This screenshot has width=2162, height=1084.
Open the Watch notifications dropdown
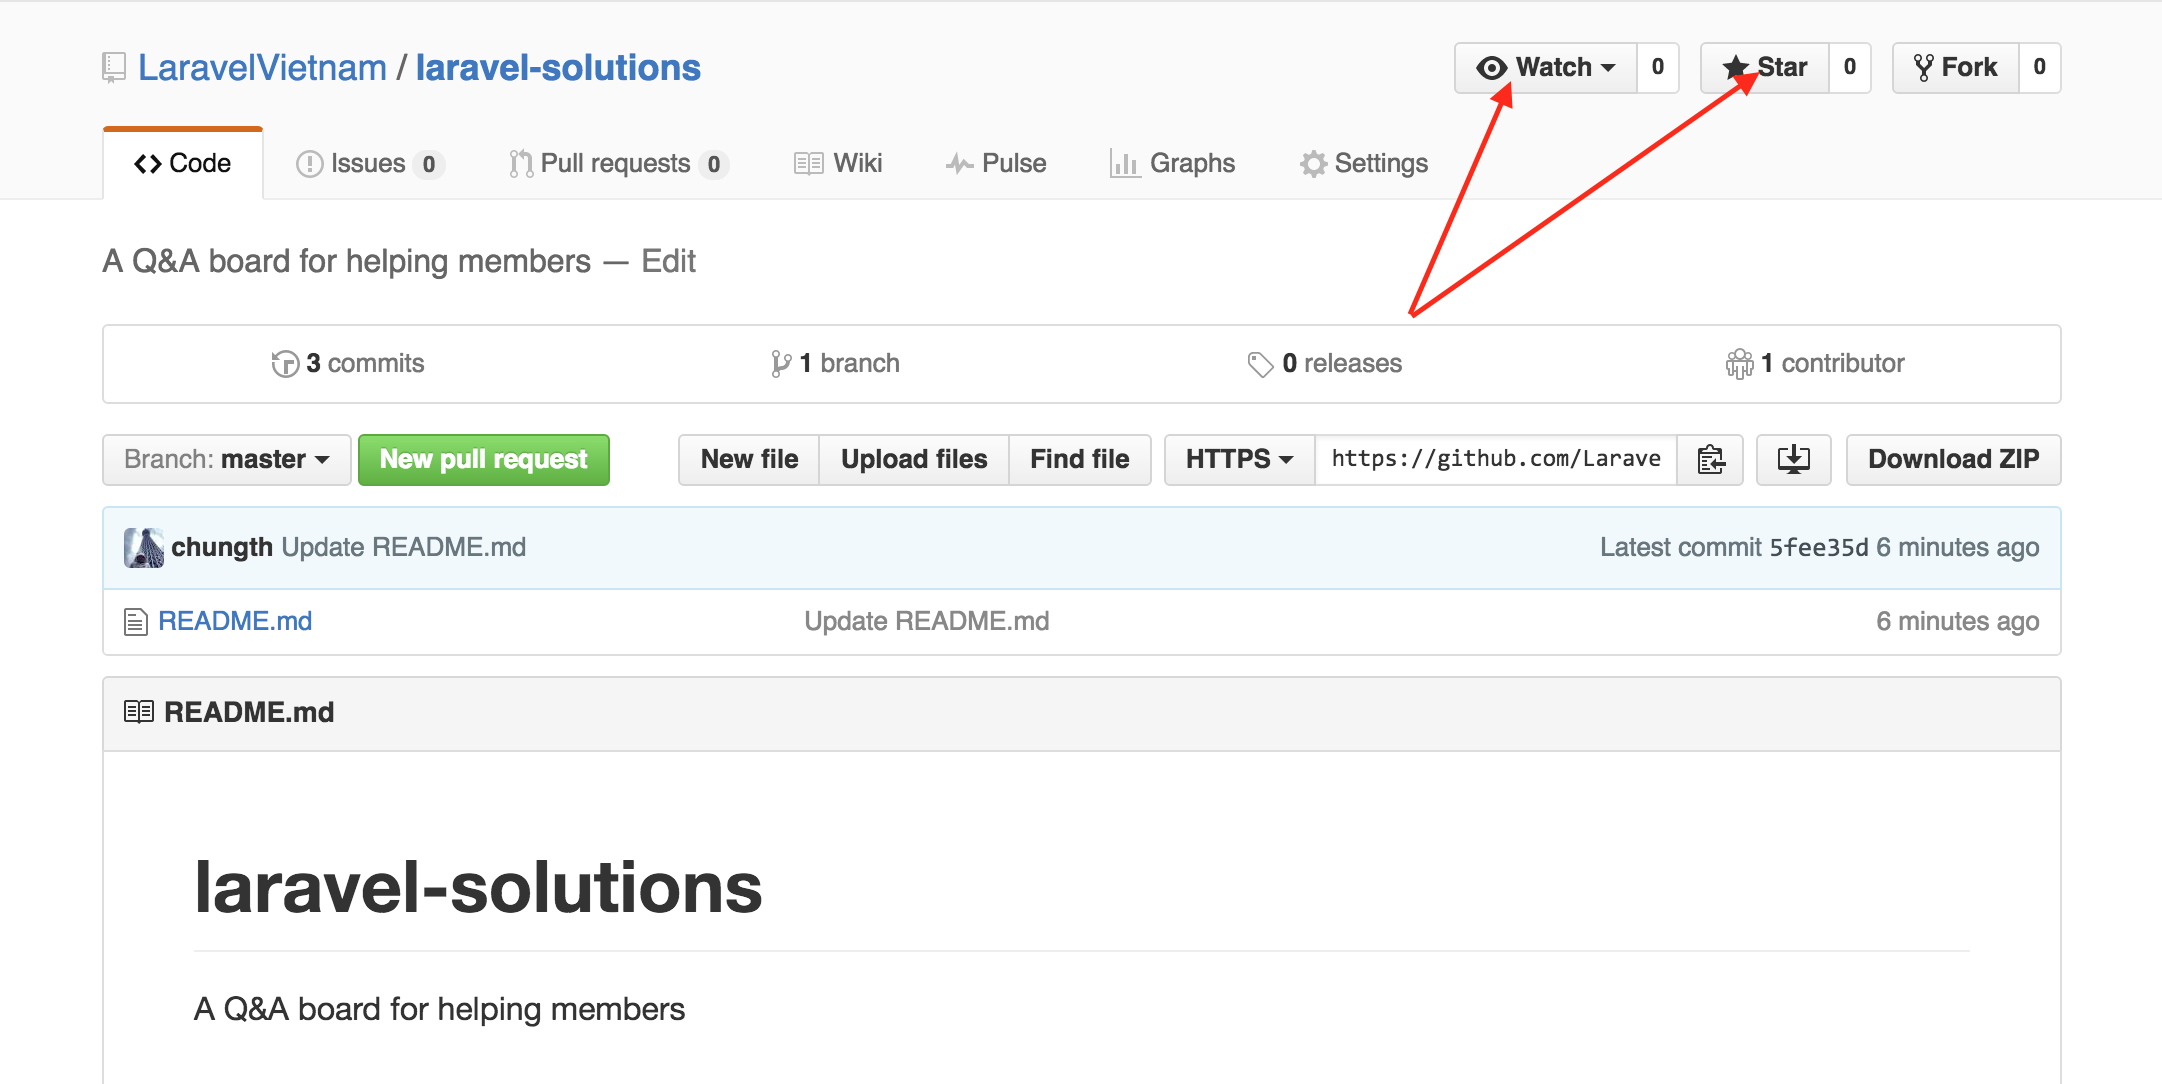coord(1546,68)
